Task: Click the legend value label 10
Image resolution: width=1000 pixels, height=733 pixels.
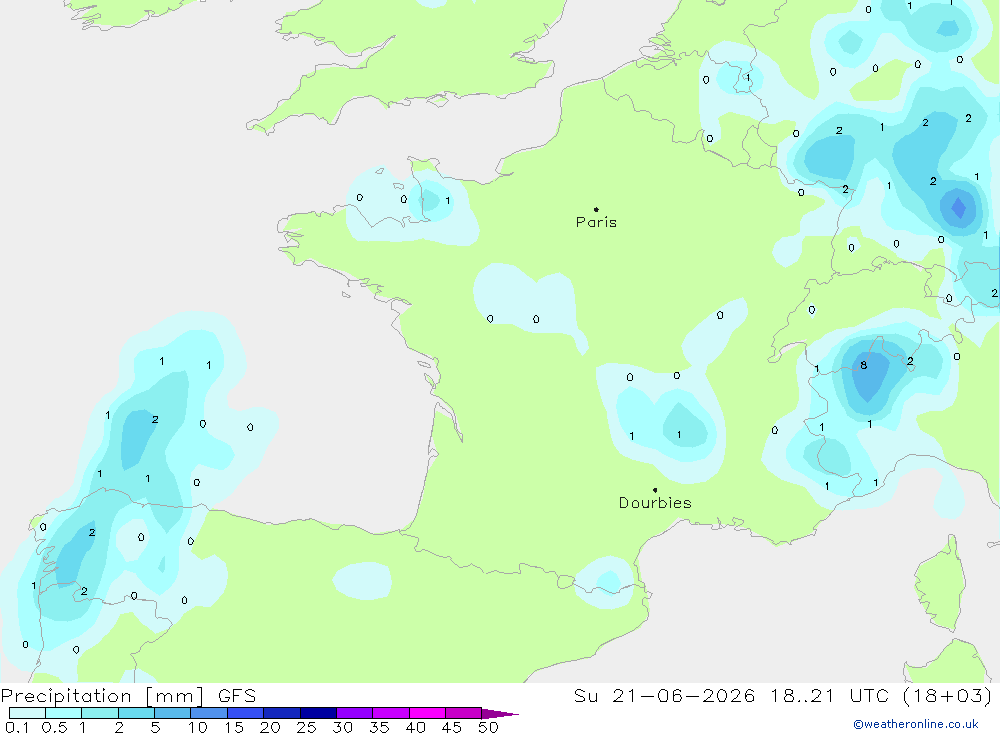Action: [x=197, y=727]
